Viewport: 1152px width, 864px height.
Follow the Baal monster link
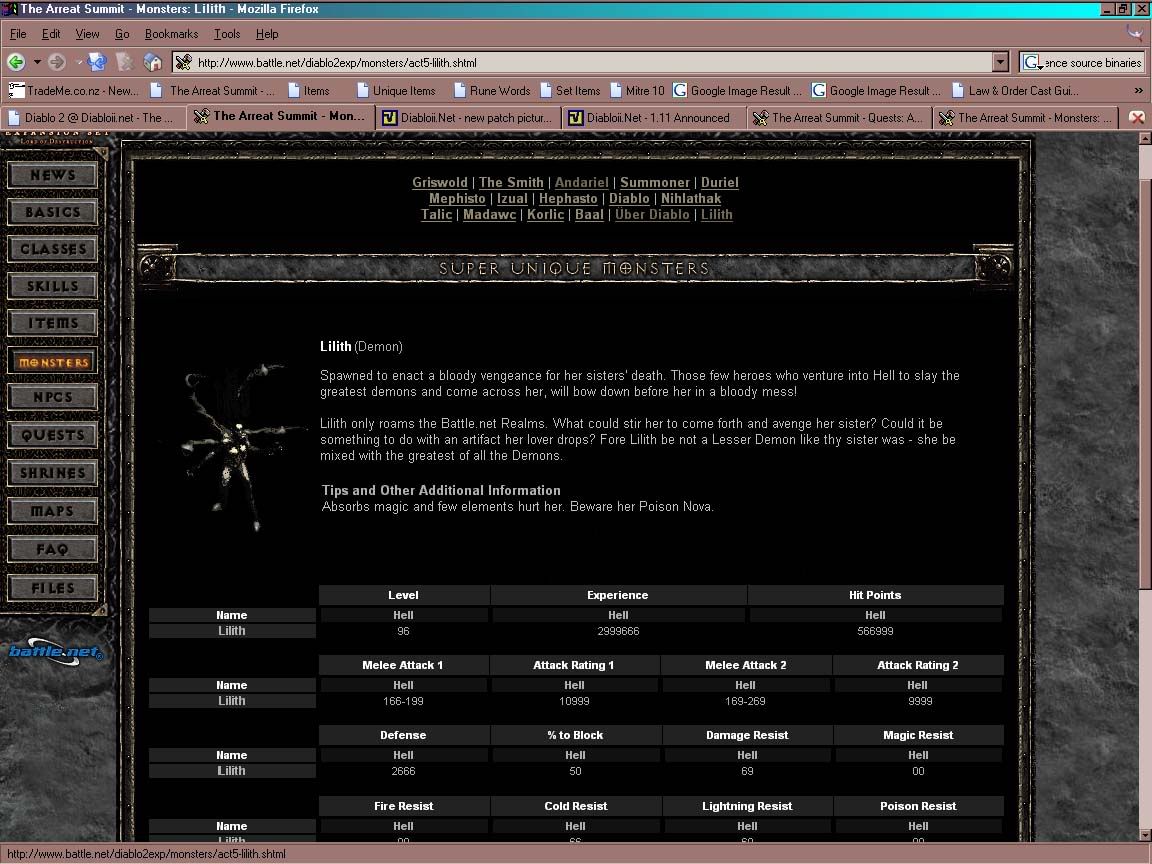click(588, 215)
